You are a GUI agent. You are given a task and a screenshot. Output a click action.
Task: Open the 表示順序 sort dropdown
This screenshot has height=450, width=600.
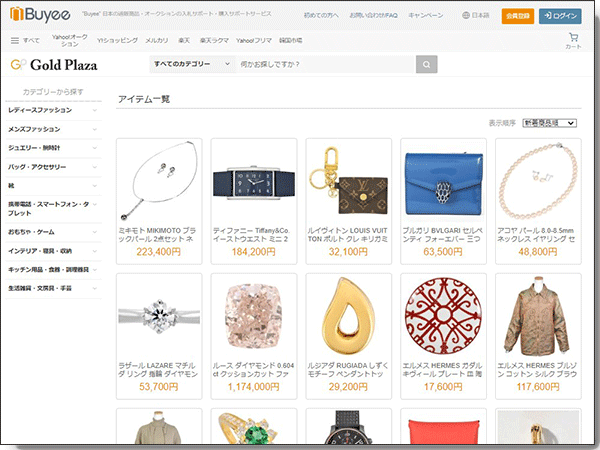point(549,123)
